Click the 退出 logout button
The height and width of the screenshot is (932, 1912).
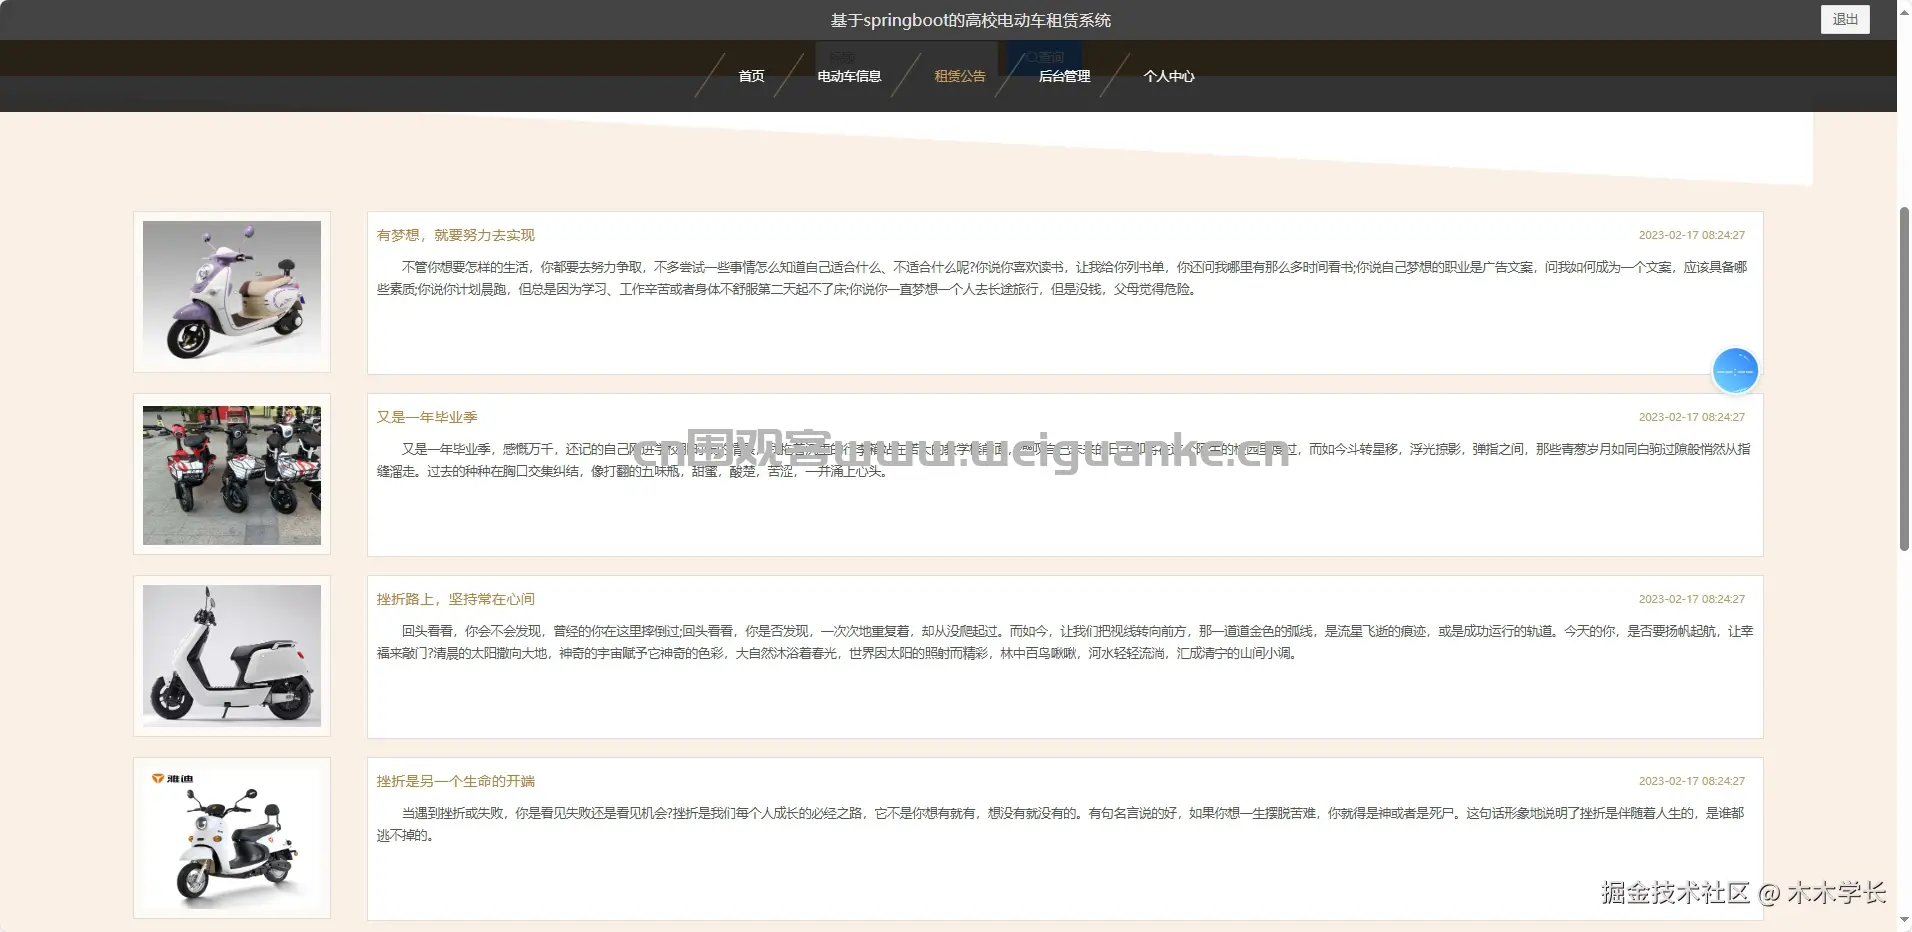pos(1844,19)
